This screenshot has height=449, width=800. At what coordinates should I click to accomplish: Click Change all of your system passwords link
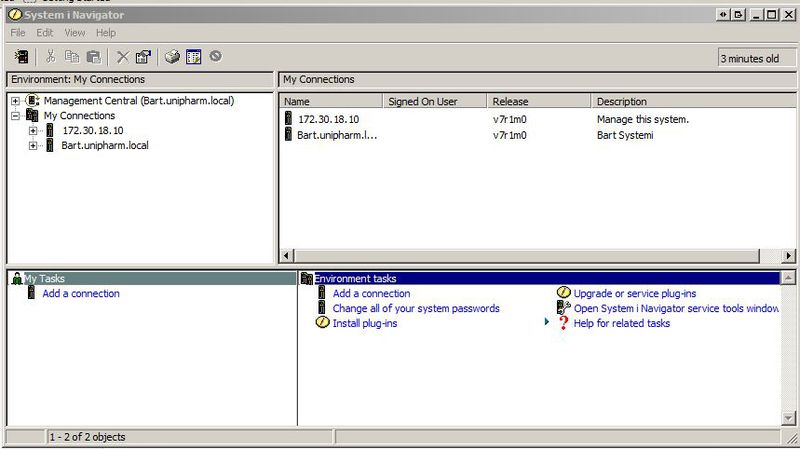416,308
